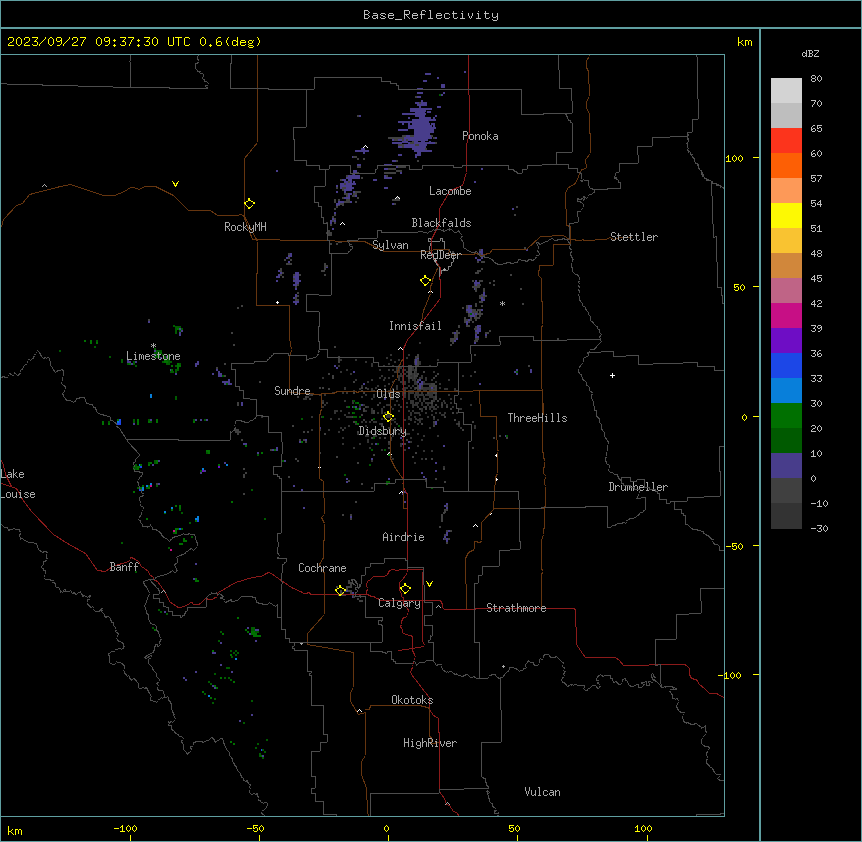Click the Airdrie city label
862x842 pixels.
tap(403, 537)
